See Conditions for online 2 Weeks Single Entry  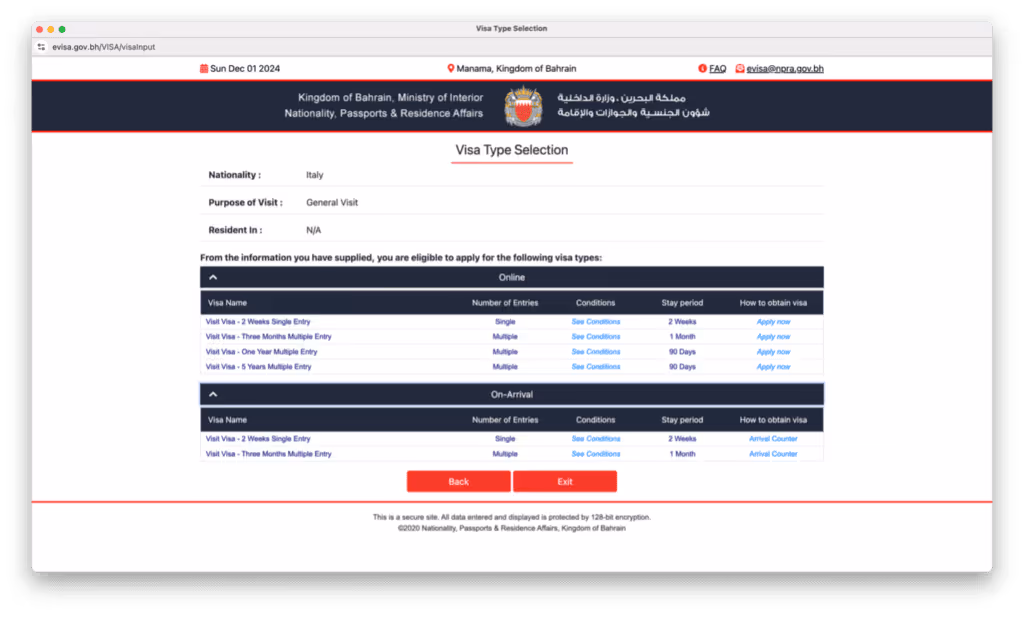pyautogui.click(x=596, y=322)
